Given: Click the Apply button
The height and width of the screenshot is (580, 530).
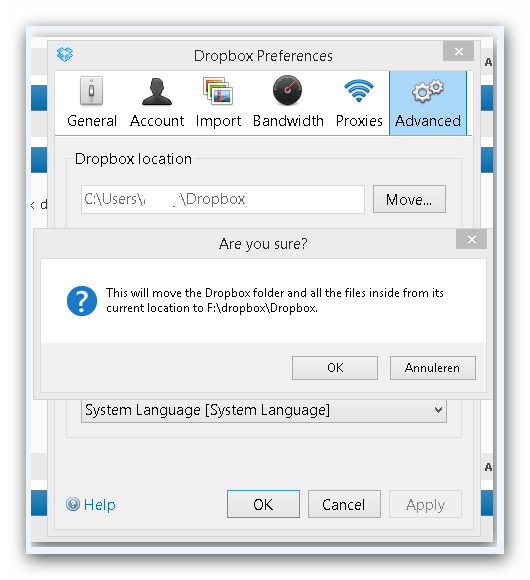Looking at the screenshot, I should pyautogui.click(x=425, y=504).
